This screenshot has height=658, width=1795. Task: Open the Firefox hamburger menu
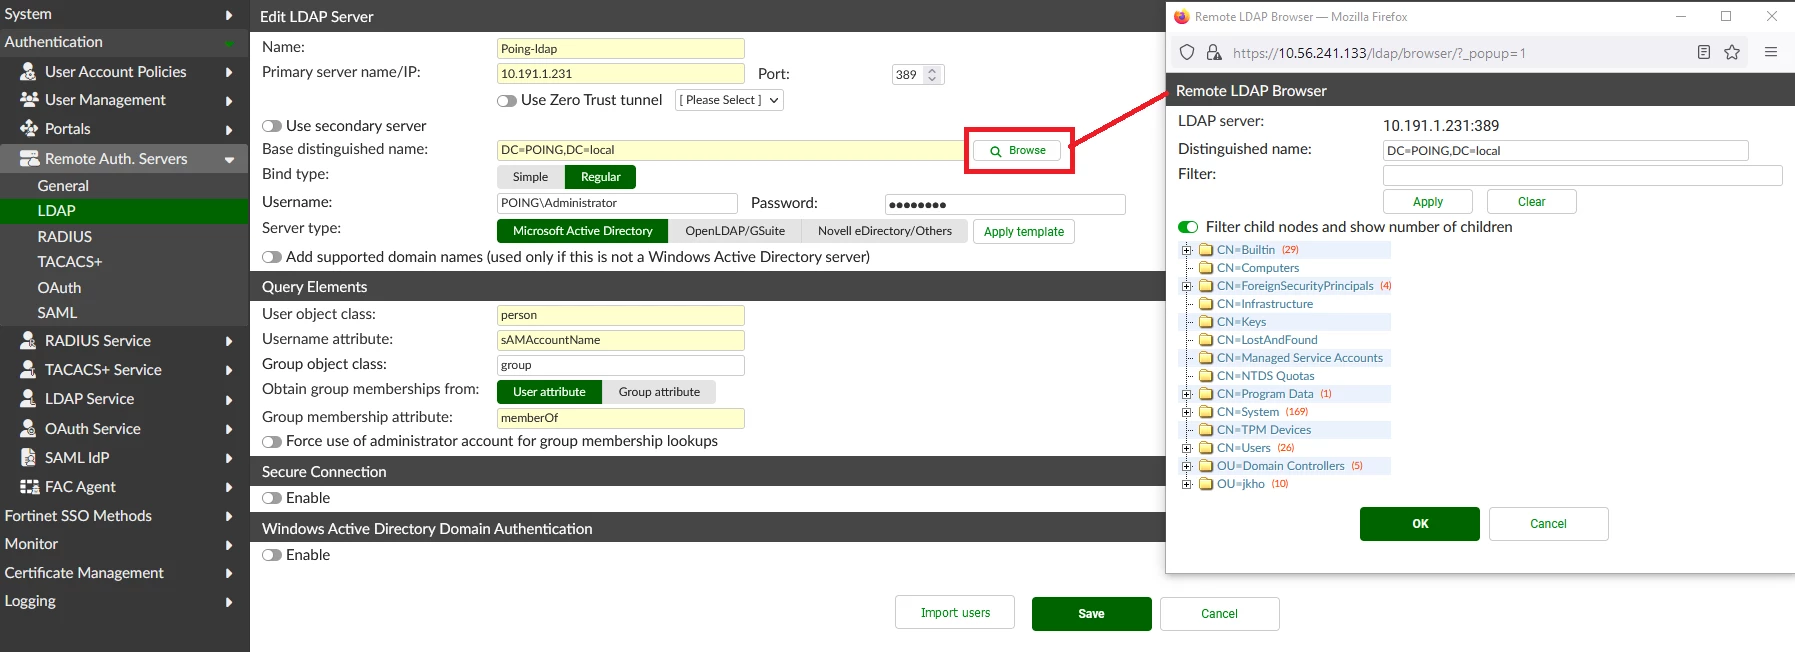click(x=1771, y=52)
